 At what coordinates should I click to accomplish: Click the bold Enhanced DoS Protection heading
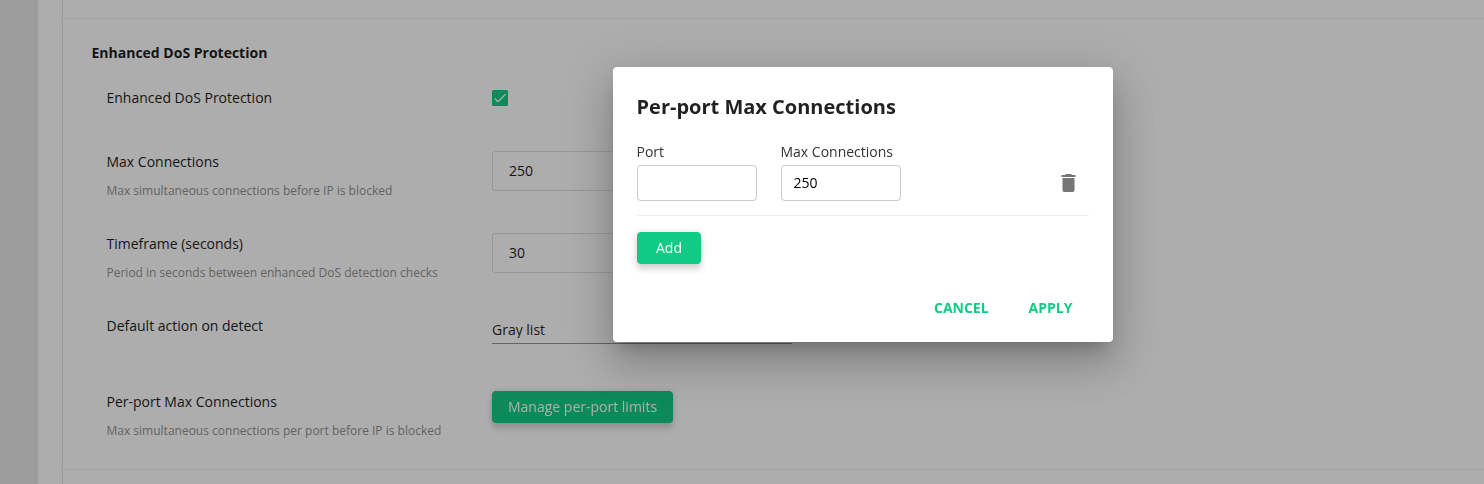click(x=179, y=53)
